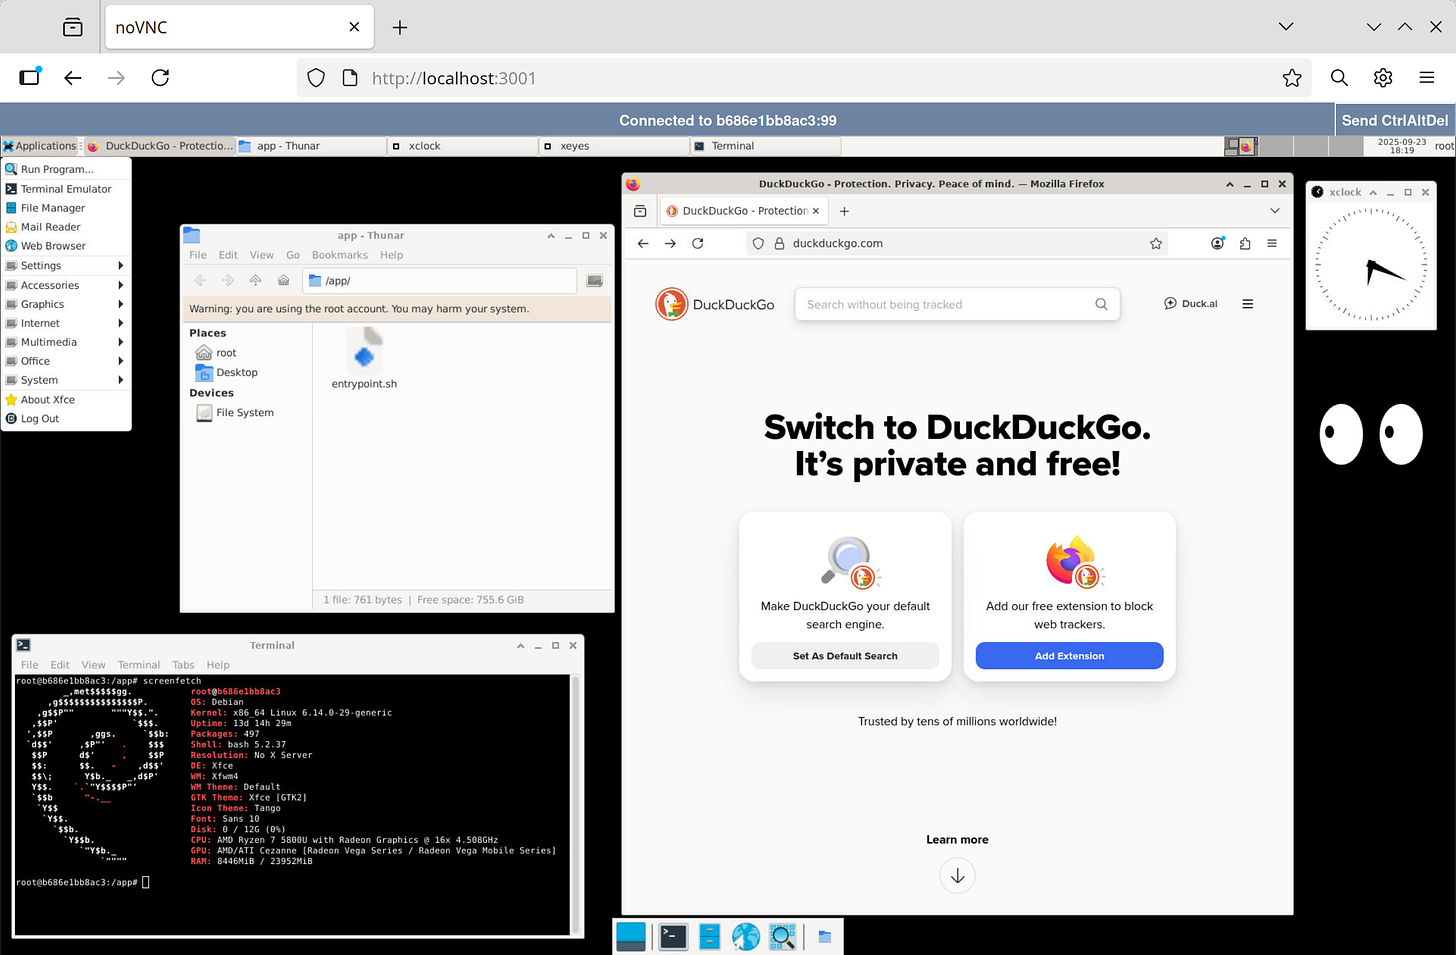
Task: Select File System in Thunar Devices
Action: [235, 413]
